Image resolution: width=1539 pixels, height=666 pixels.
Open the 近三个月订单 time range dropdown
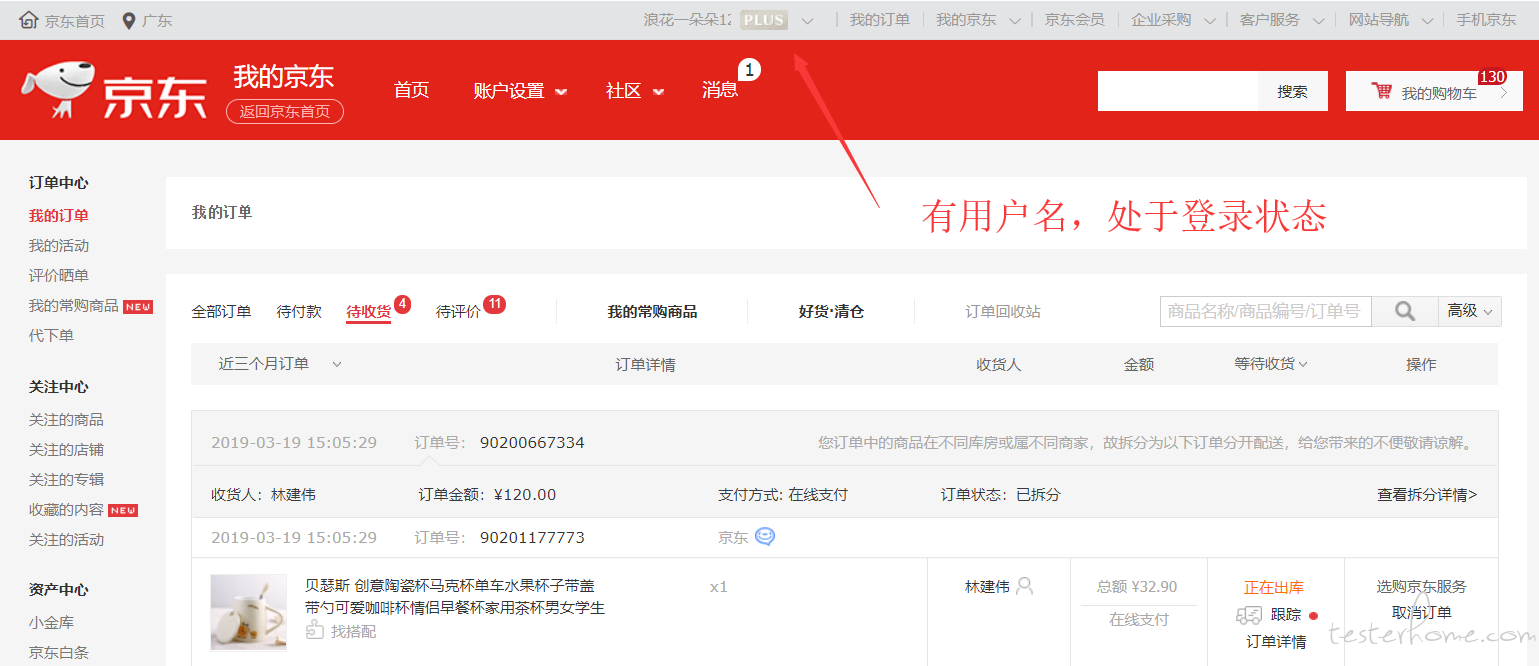(x=280, y=364)
